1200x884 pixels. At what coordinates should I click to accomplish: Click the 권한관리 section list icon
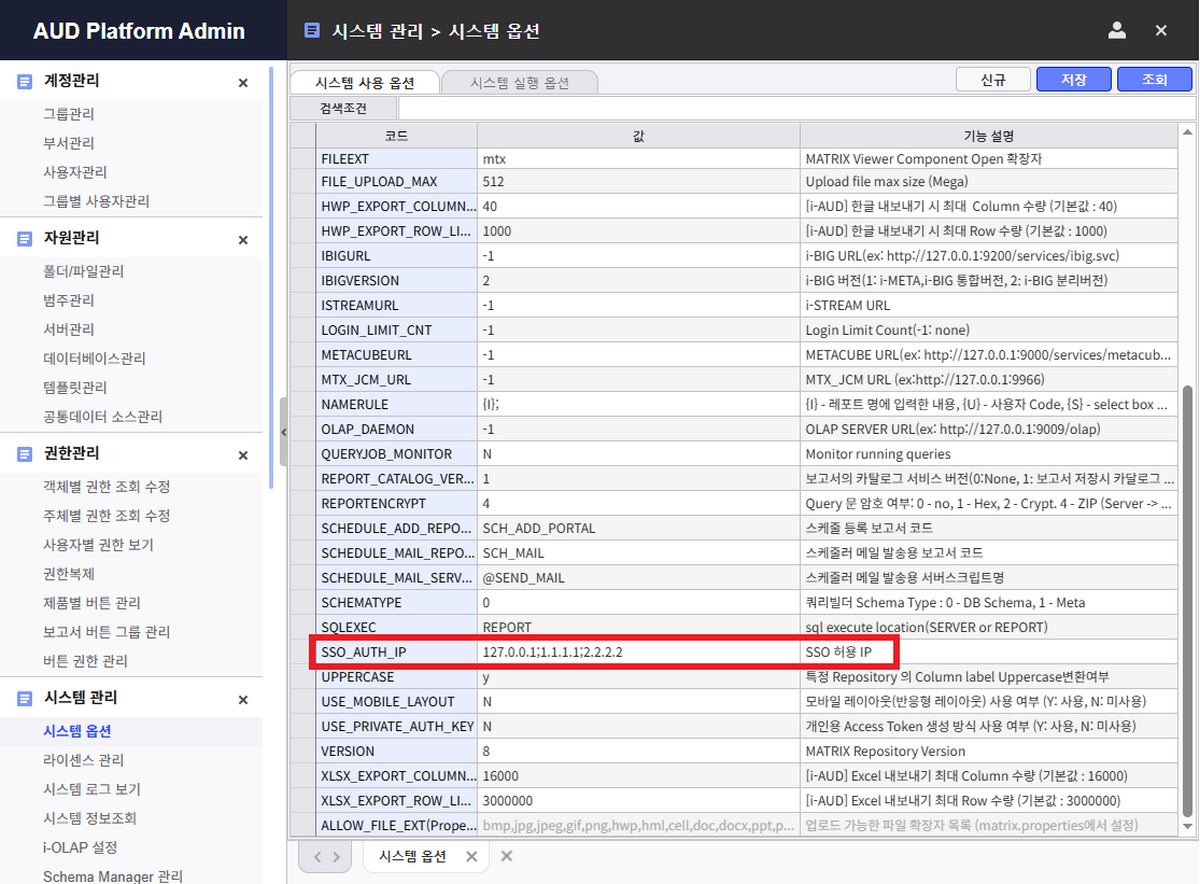click(25, 454)
